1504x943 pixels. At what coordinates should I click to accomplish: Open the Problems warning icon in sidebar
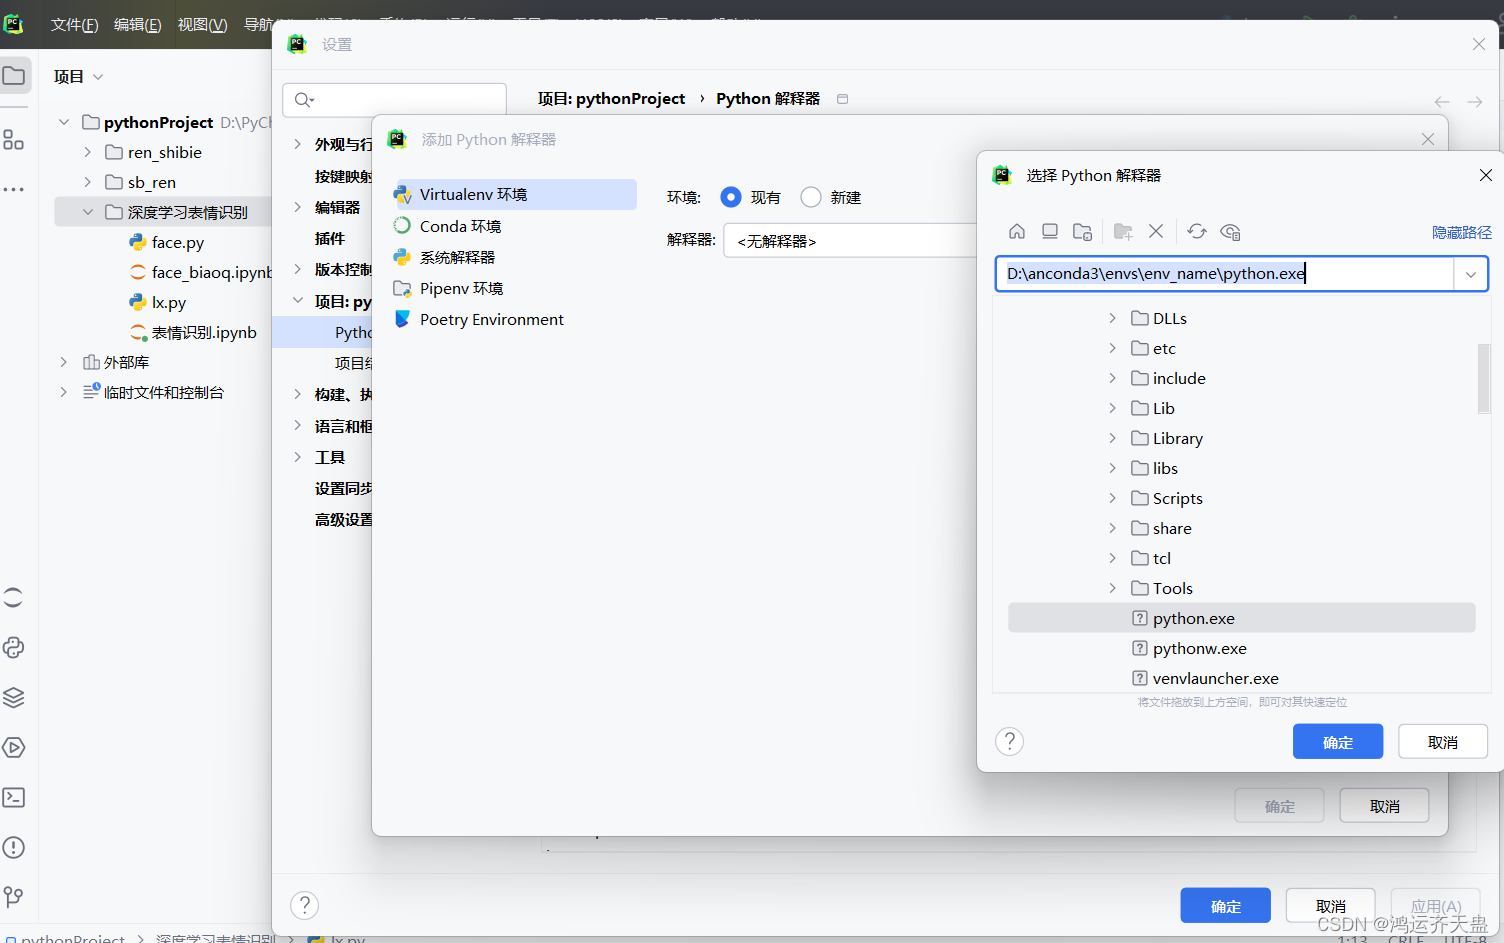coord(14,847)
